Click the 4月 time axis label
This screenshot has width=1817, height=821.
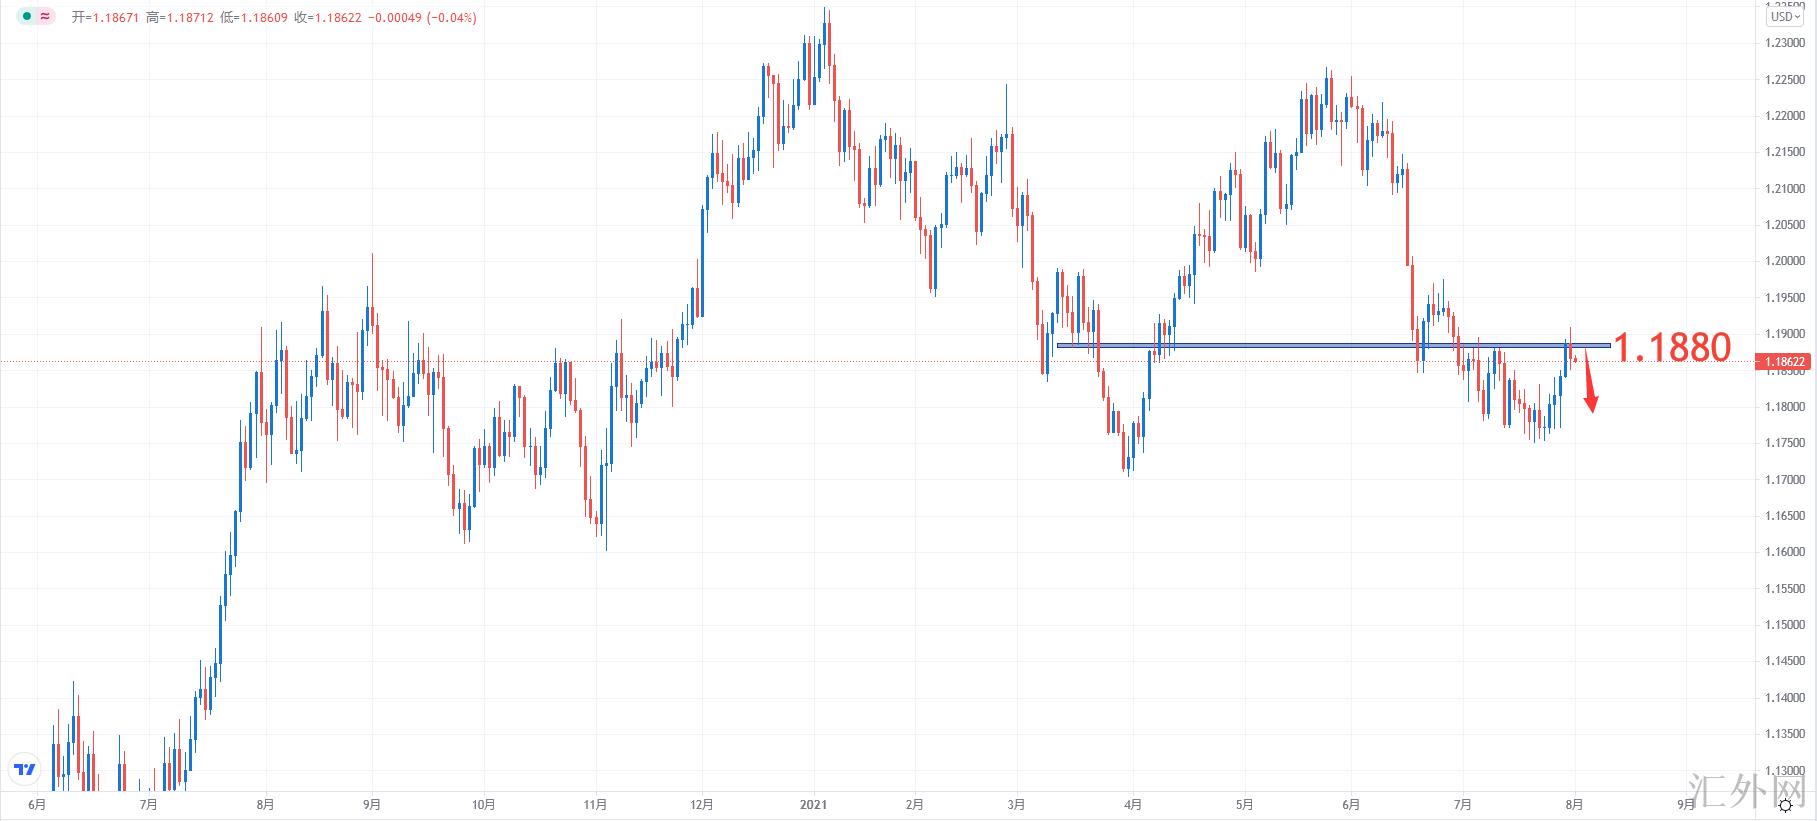click(1132, 804)
